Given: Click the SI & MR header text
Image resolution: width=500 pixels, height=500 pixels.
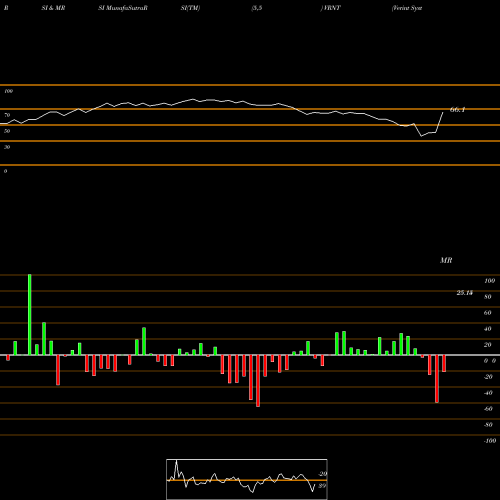Looking at the screenshot, I should [x=53, y=8].
